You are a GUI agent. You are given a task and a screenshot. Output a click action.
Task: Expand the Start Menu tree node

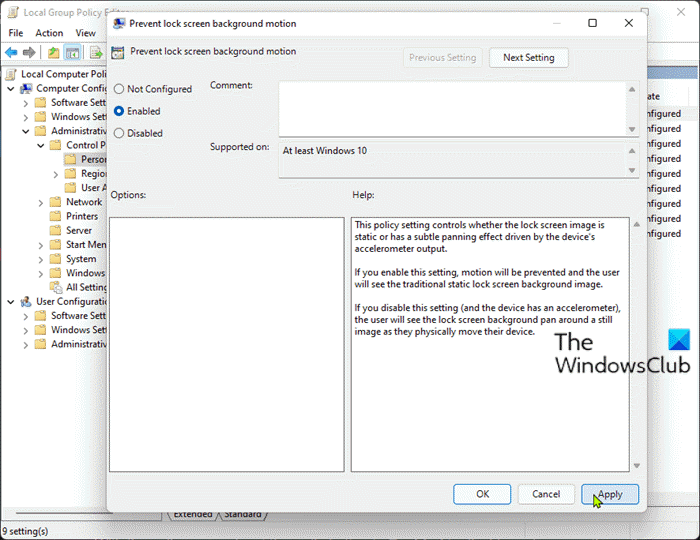point(41,245)
